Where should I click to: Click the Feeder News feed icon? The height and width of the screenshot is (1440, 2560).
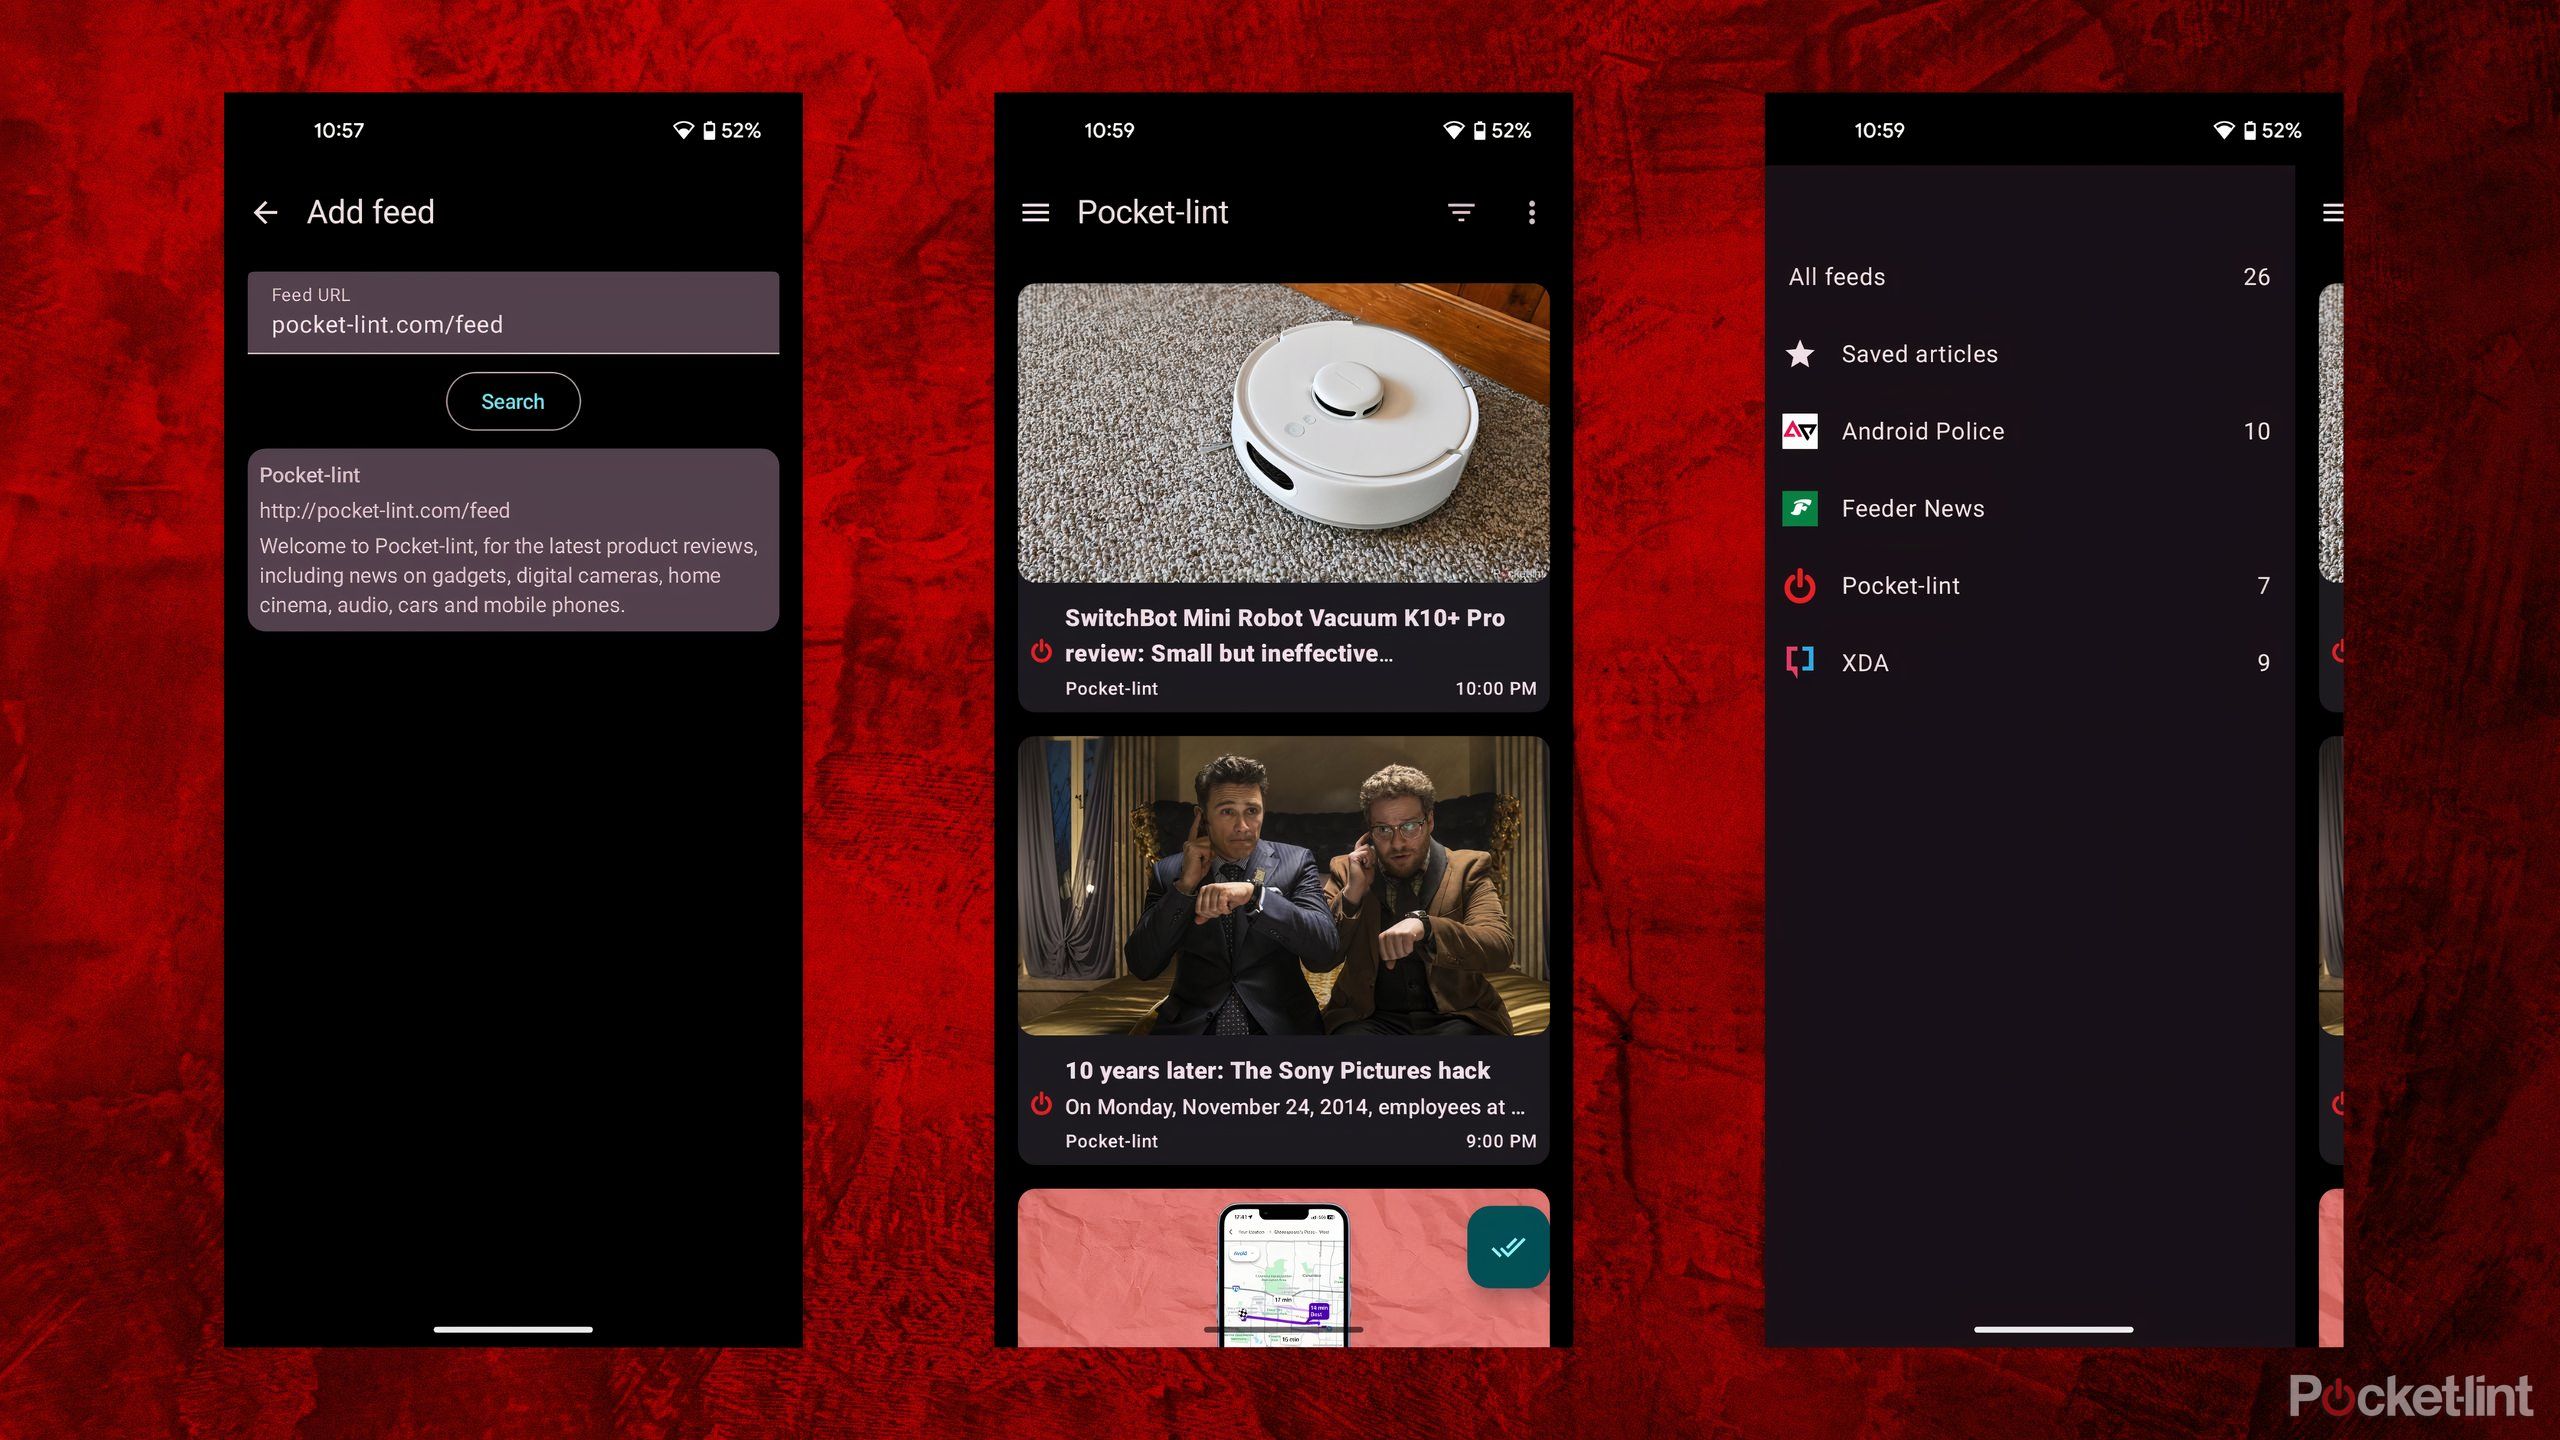[1800, 508]
